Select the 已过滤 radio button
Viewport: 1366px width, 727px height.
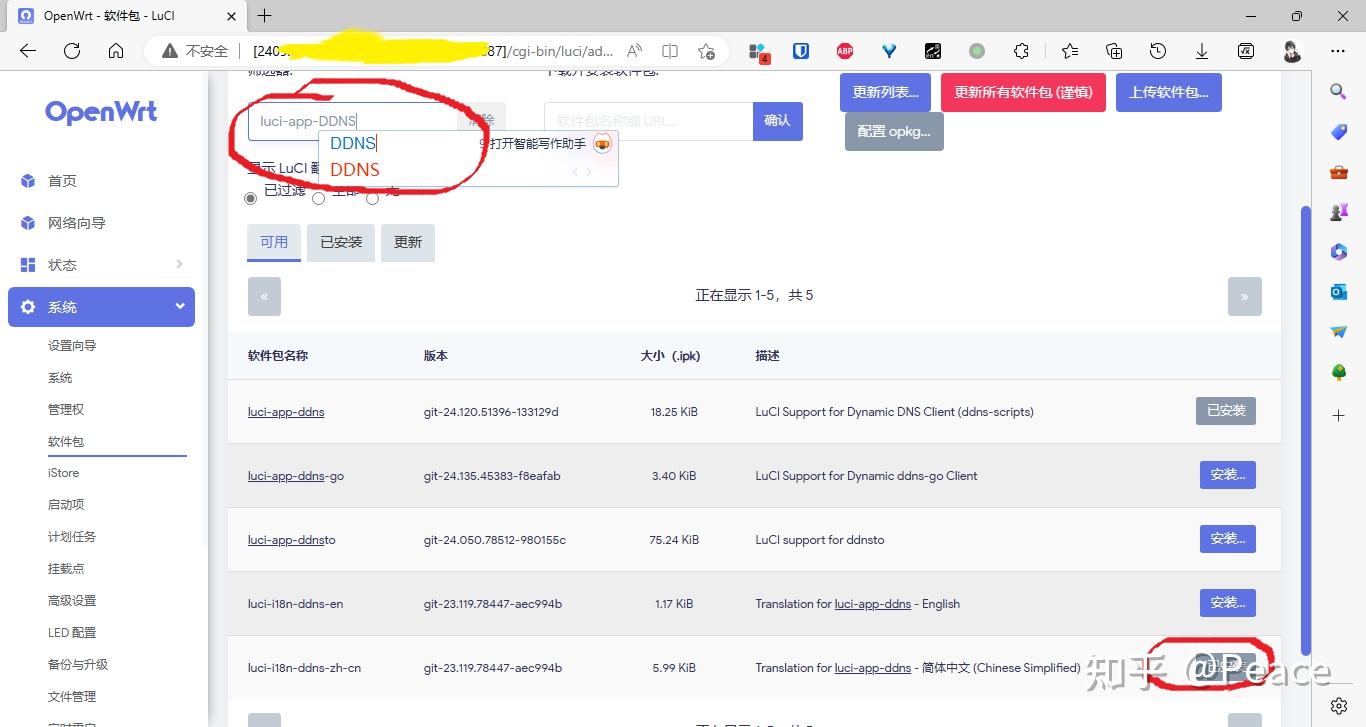pyautogui.click(x=250, y=198)
